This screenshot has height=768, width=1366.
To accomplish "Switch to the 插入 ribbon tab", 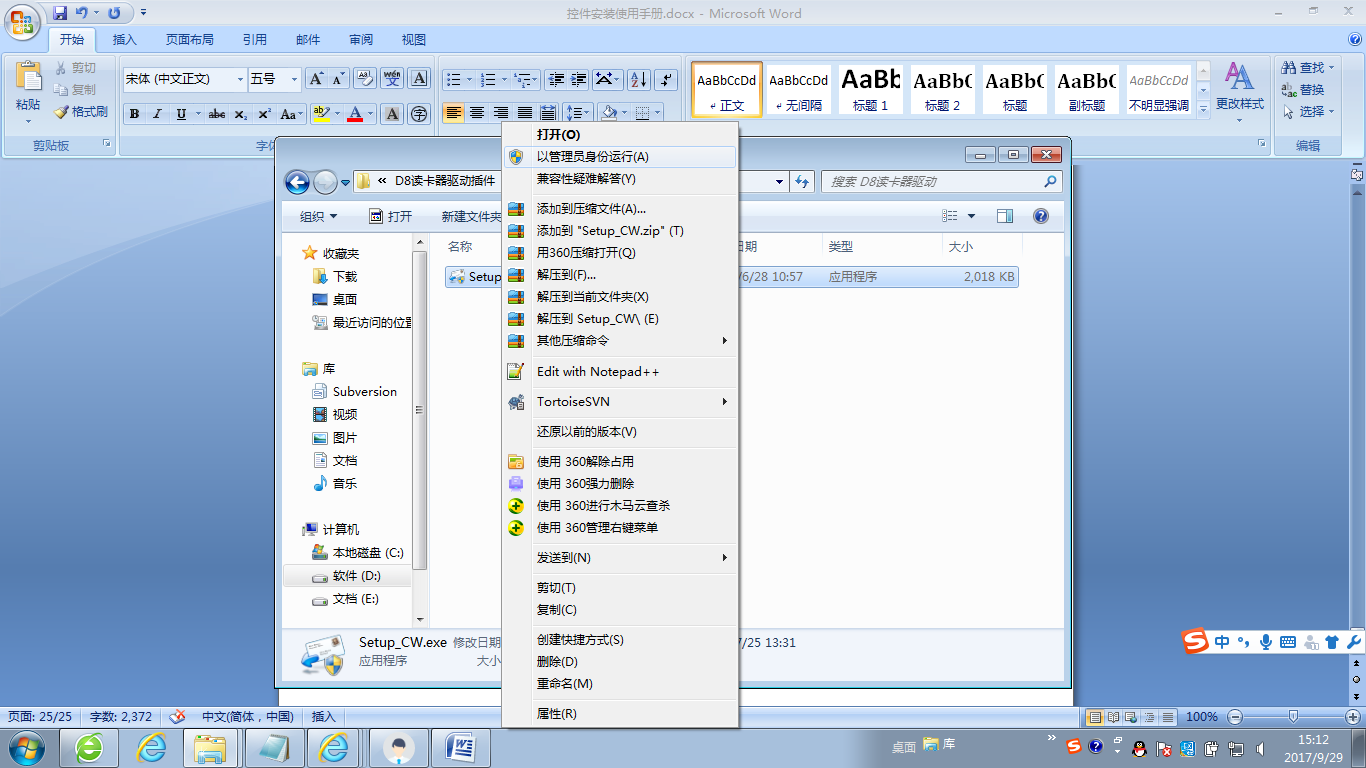I will tap(125, 40).
